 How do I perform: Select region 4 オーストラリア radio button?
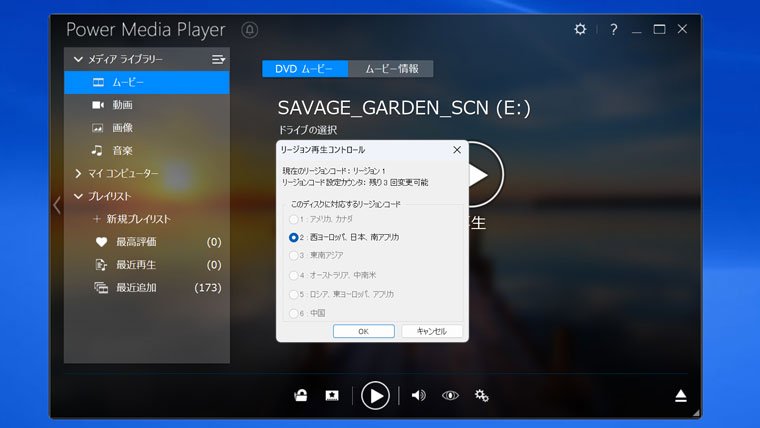(293, 275)
